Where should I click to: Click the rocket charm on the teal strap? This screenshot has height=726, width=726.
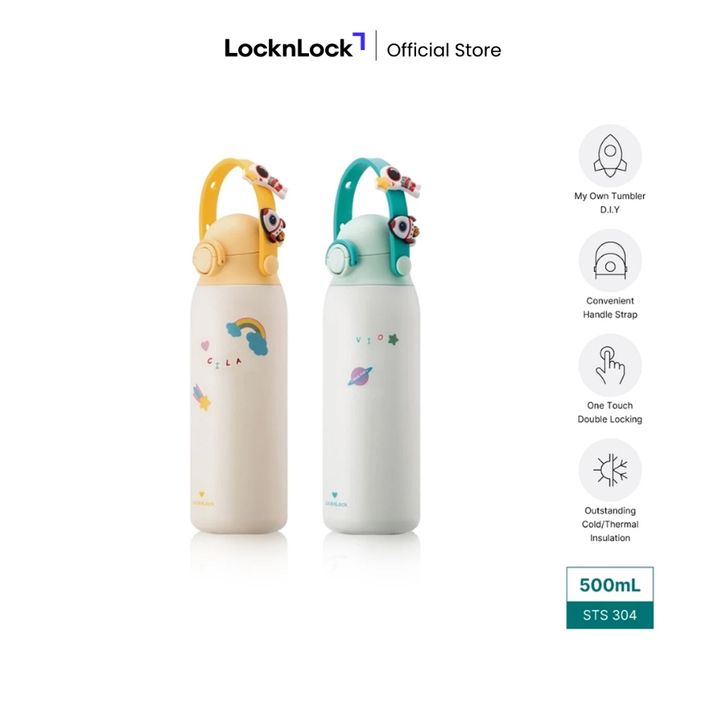(404, 228)
